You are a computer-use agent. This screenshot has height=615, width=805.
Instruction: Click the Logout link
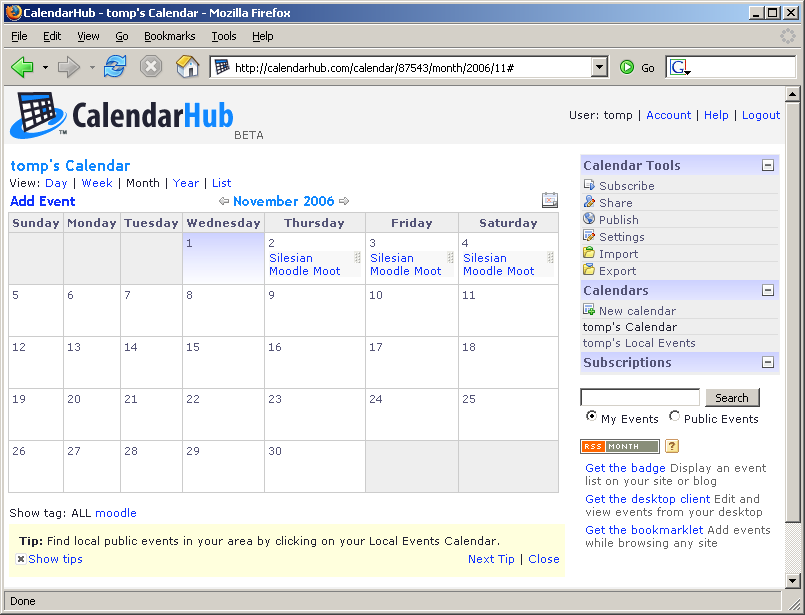[x=761, y=115]
